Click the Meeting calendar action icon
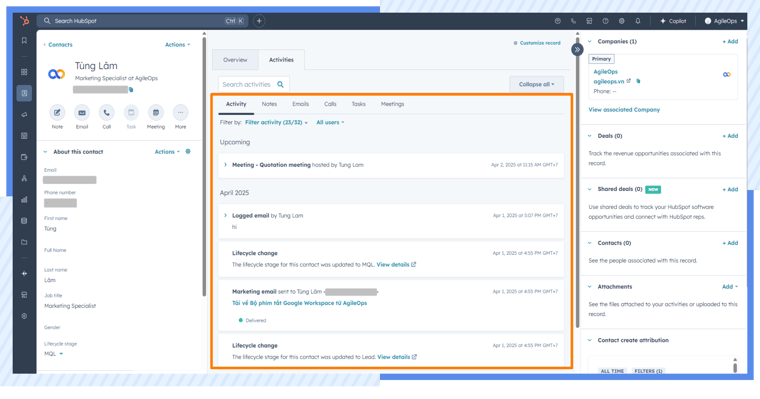760x399 pixels. (156, 112)
